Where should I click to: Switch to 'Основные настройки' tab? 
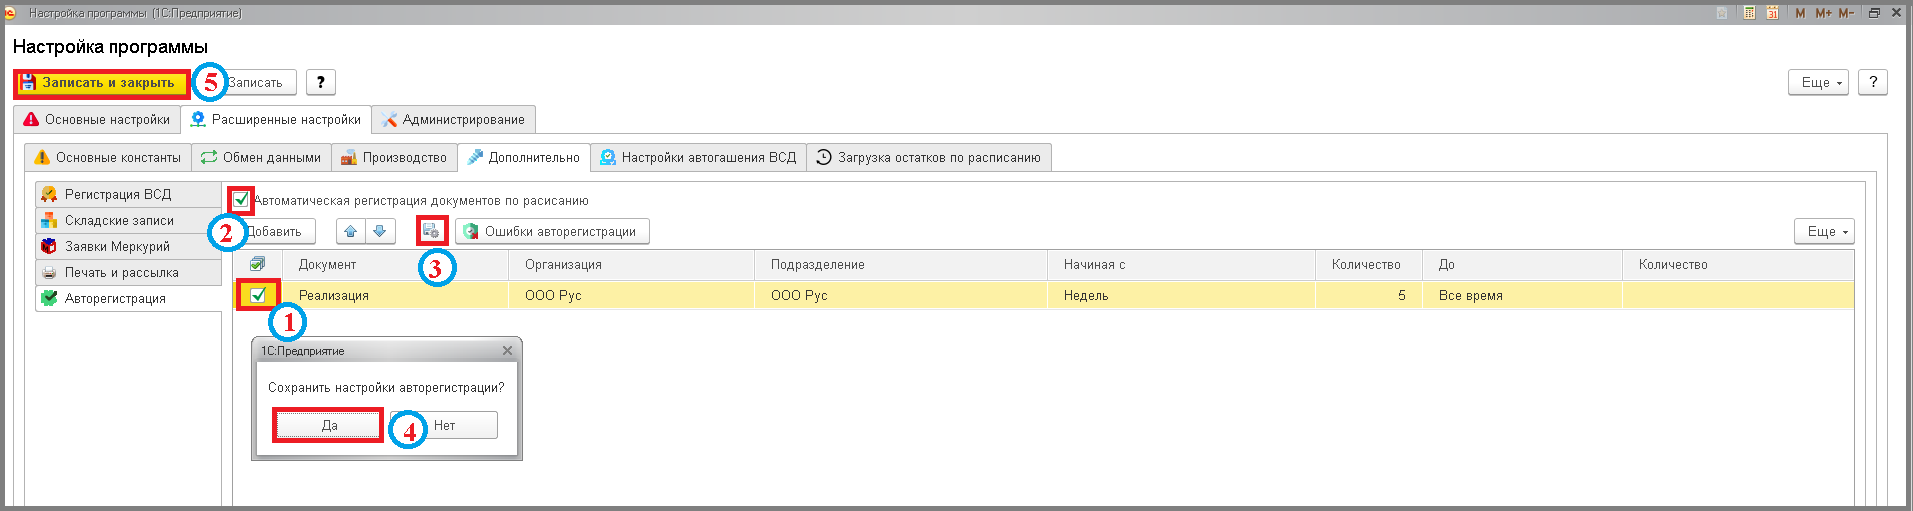tap(97, 119)
